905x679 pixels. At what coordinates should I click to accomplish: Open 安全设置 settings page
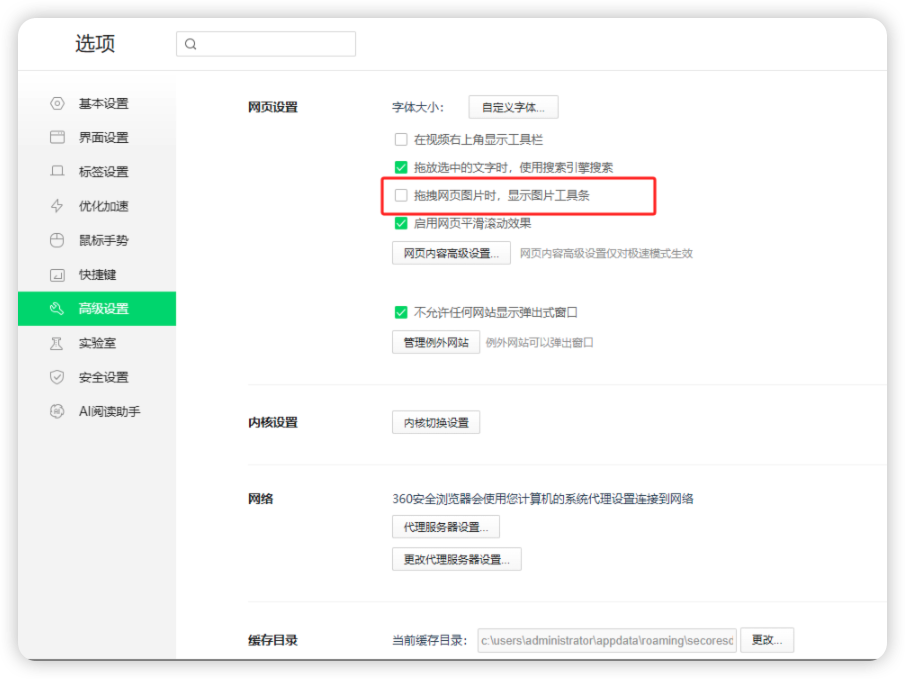97,377
